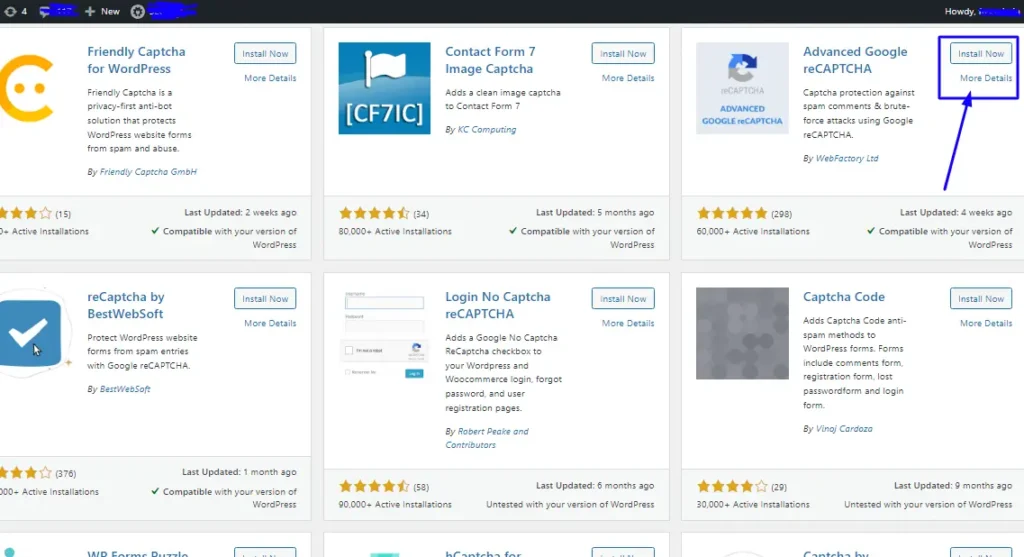The height and width of the screenshot is (557, 1024).
Task: Open More Details for Advanced Google reCAPTCHA
Action: pos(985,78)
